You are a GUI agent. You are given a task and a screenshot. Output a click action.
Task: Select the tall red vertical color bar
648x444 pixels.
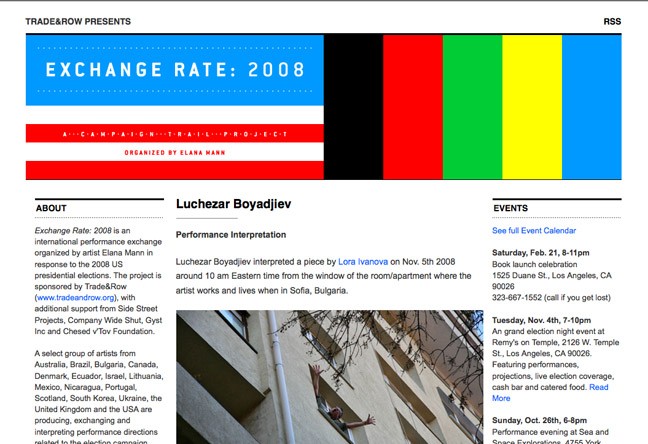click(413, 106)
